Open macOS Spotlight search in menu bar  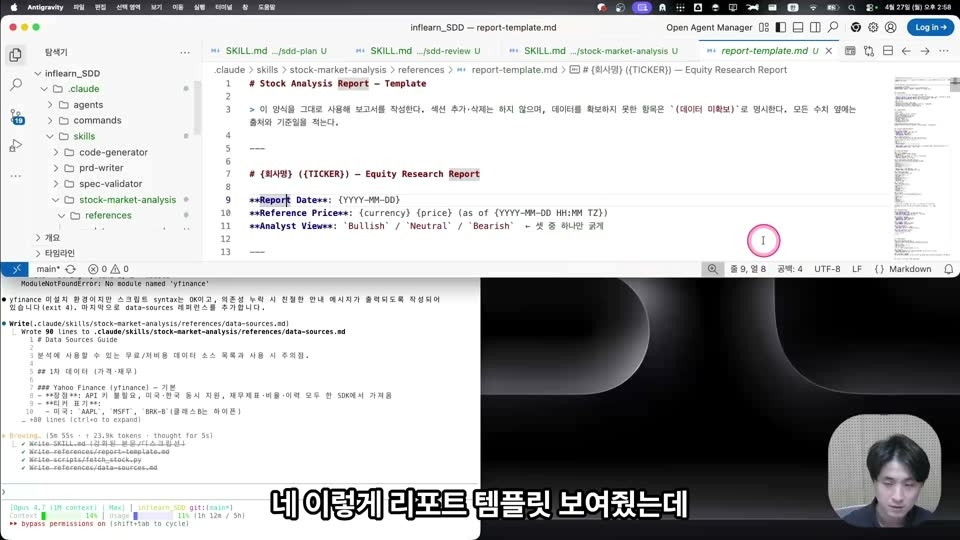click(x=852, y=7)
